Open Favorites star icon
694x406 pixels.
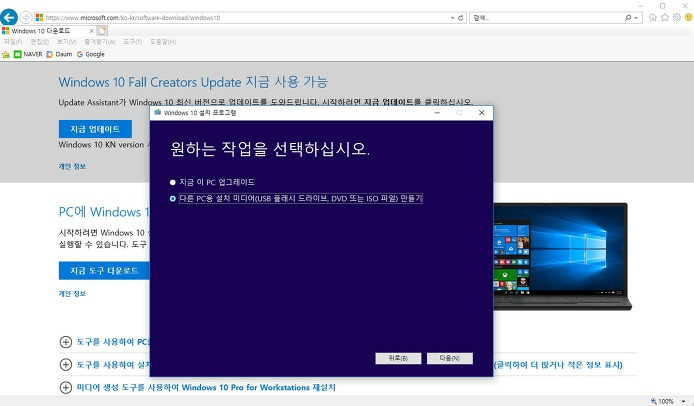[664, 17]
